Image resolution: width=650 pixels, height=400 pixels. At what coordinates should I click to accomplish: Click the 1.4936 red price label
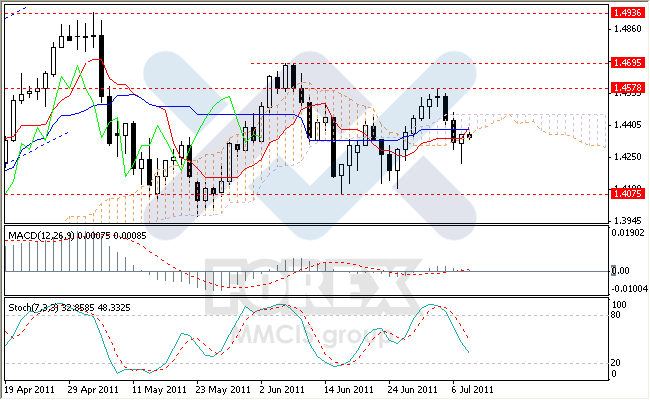(628, 13)
